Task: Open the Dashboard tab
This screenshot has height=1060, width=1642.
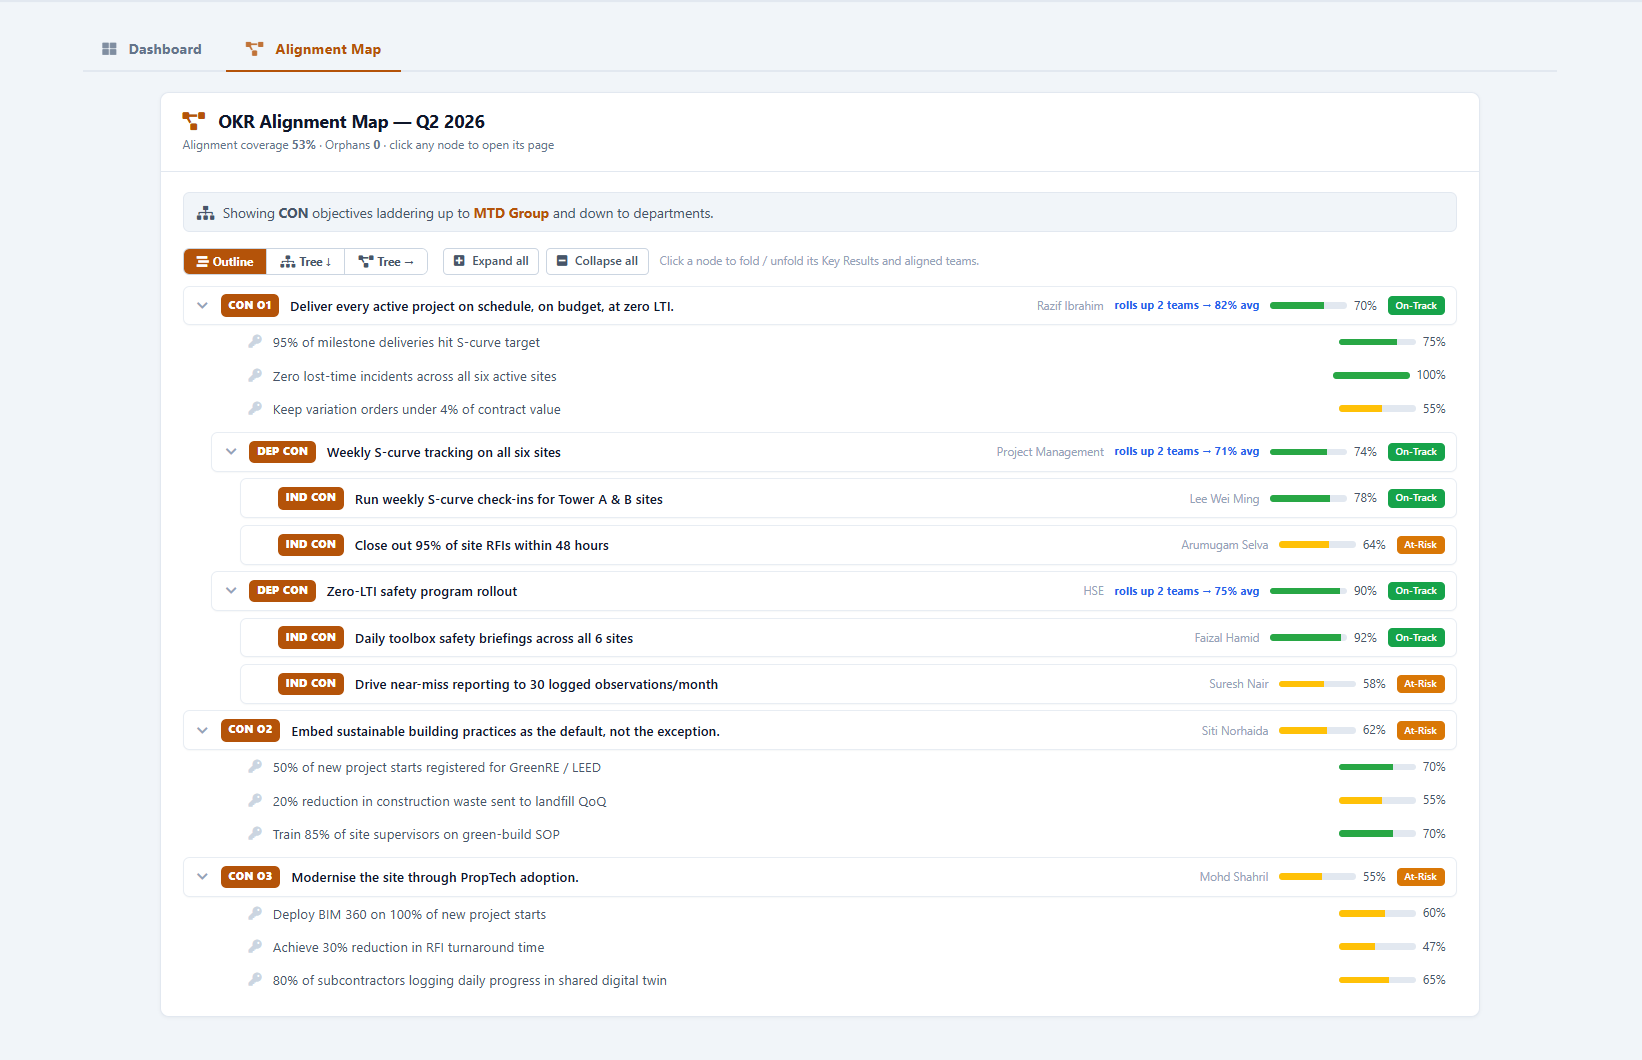Action: (152, 49)
